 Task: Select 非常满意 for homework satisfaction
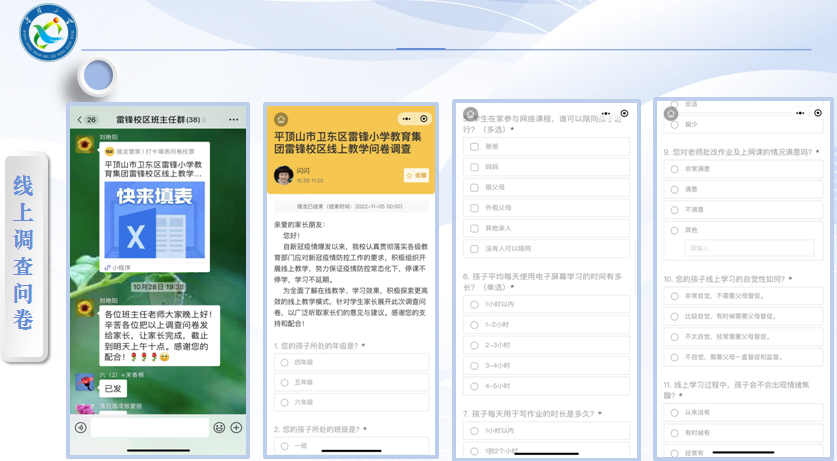tap(676, 169)
